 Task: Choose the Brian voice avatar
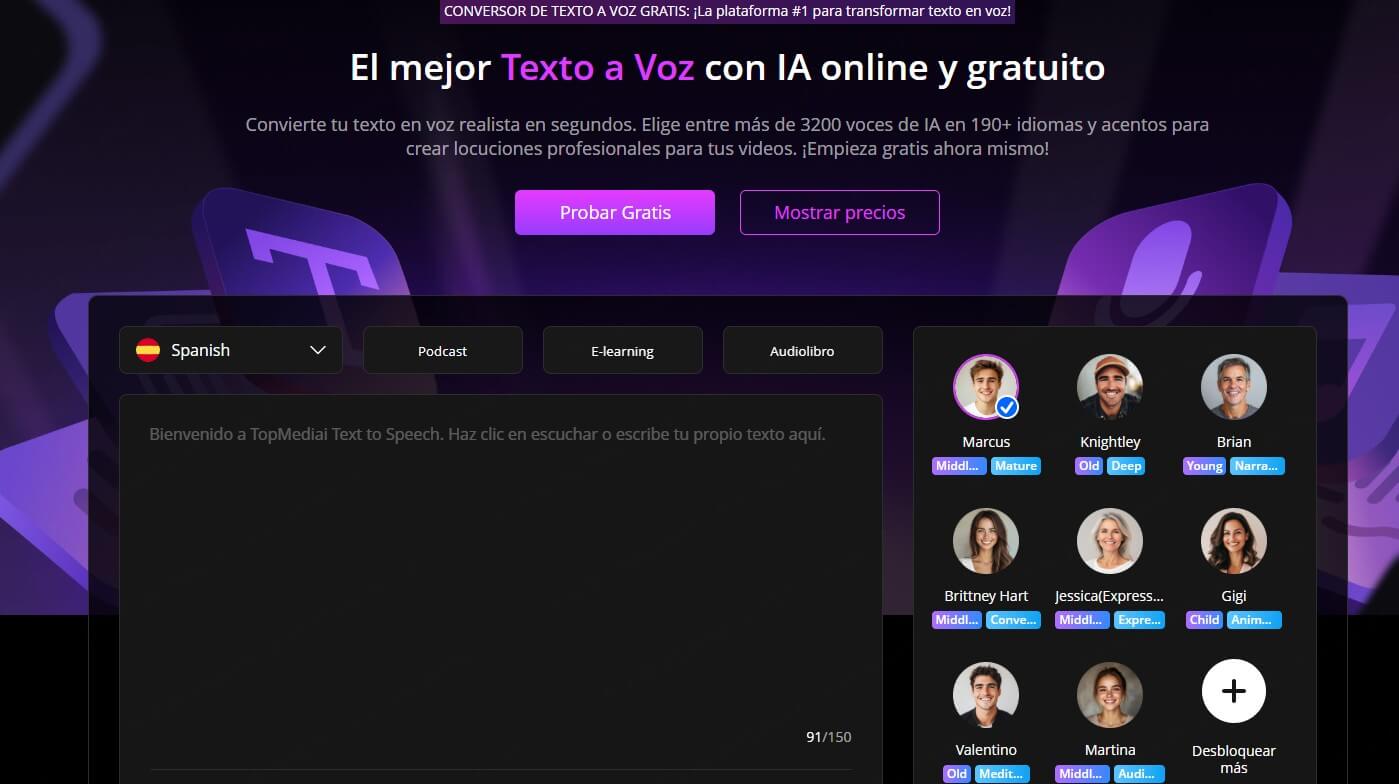pos(1234,387)
